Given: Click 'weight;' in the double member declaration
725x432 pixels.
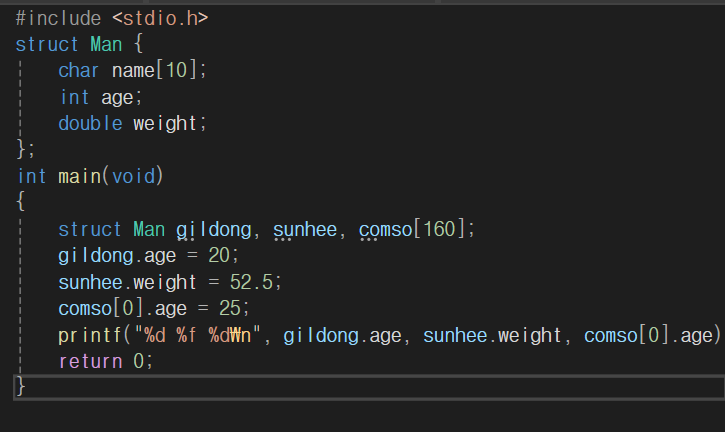Looking at the screenshot, I should (x=170, y=124).
